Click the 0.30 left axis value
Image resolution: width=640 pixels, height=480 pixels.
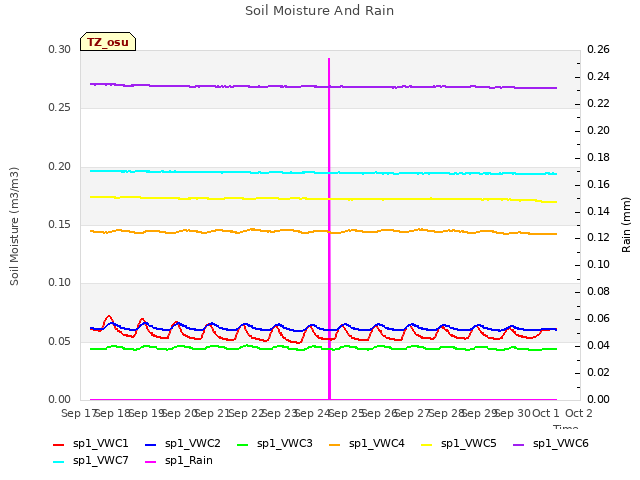coord(60,49)
